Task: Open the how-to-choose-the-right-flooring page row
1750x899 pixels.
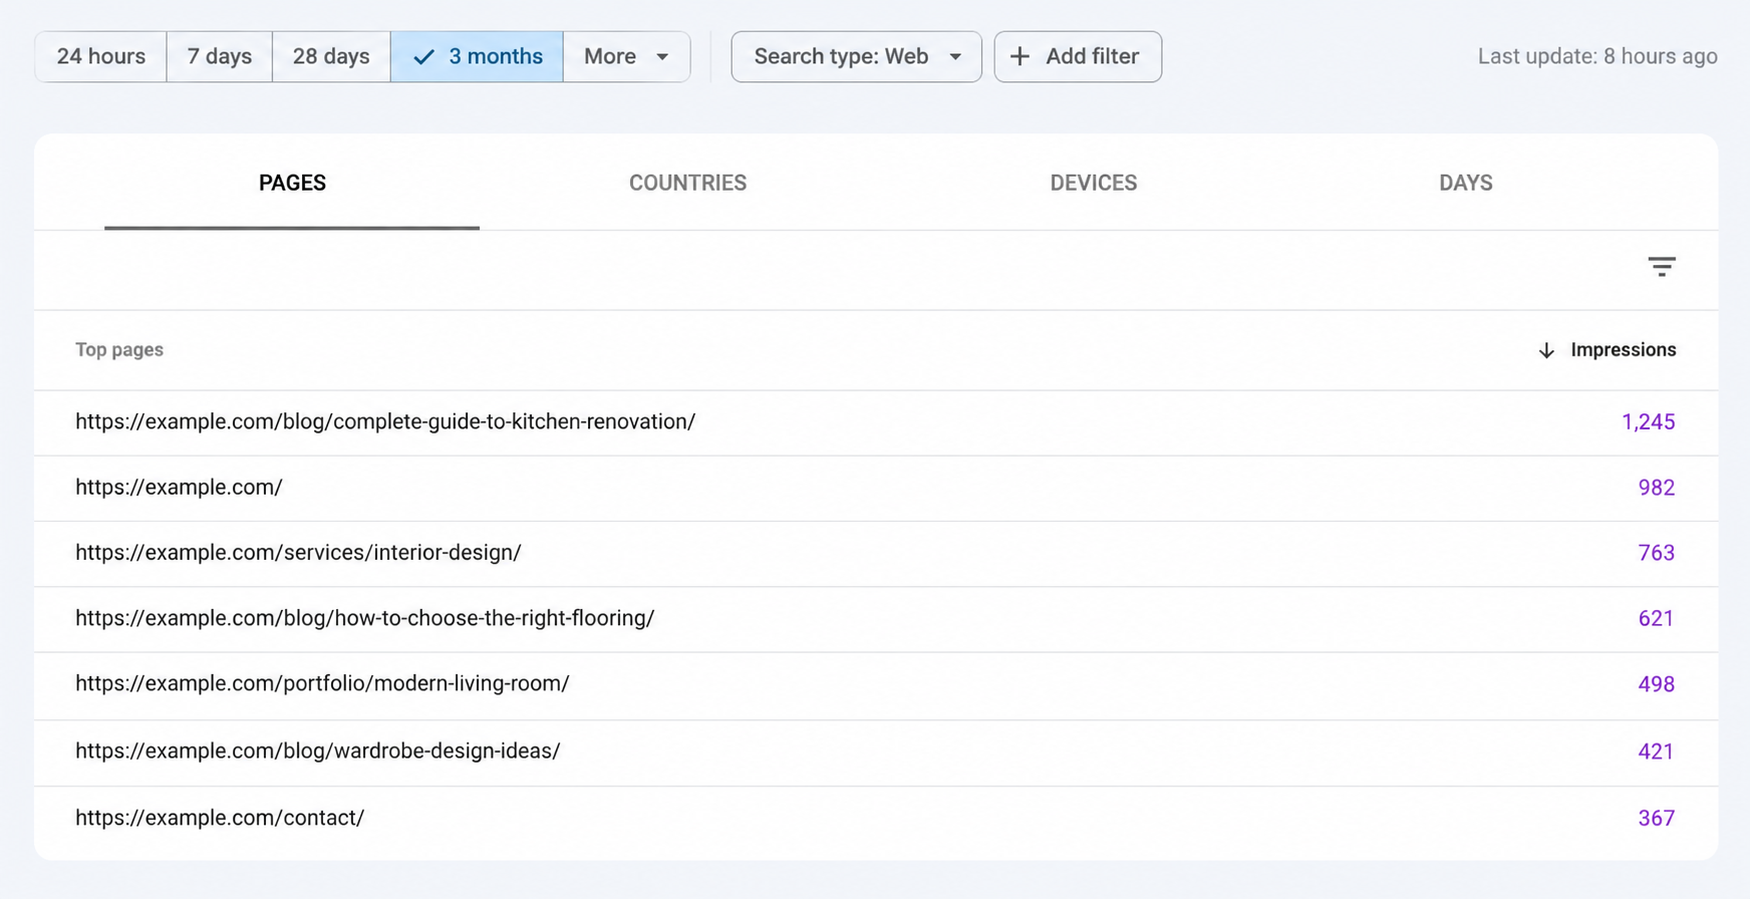Action: click(876, 619)
